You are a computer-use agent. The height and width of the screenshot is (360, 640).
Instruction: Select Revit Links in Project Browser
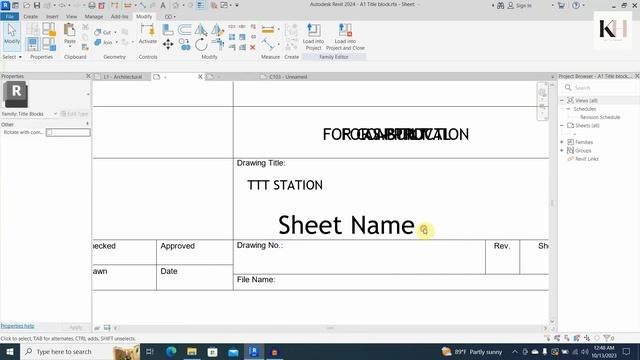click(x=587, y=159)
